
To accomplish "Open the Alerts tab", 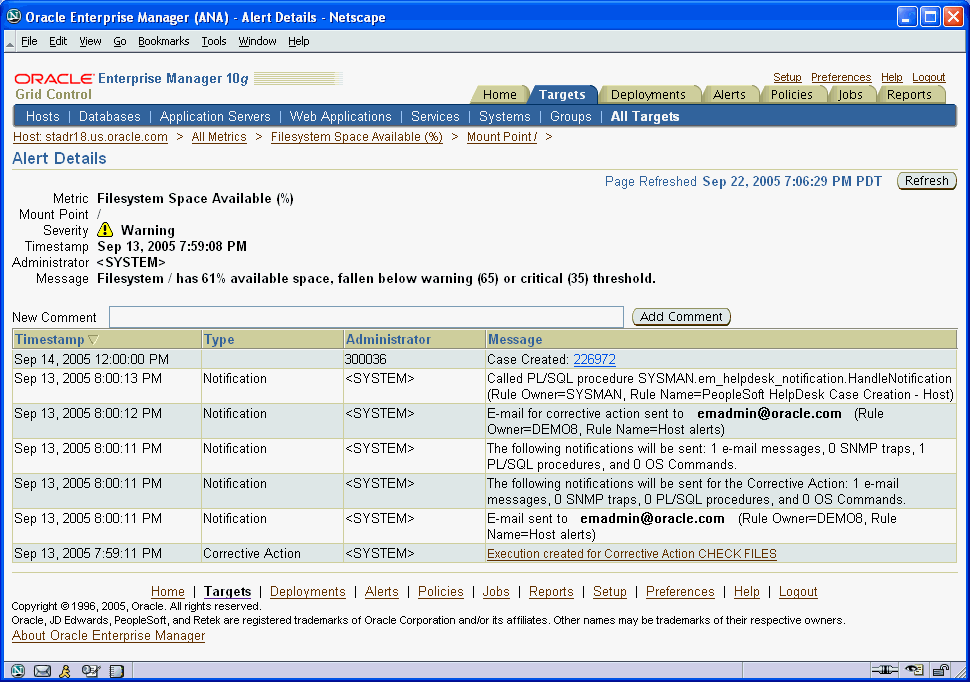I will (731, 94).
